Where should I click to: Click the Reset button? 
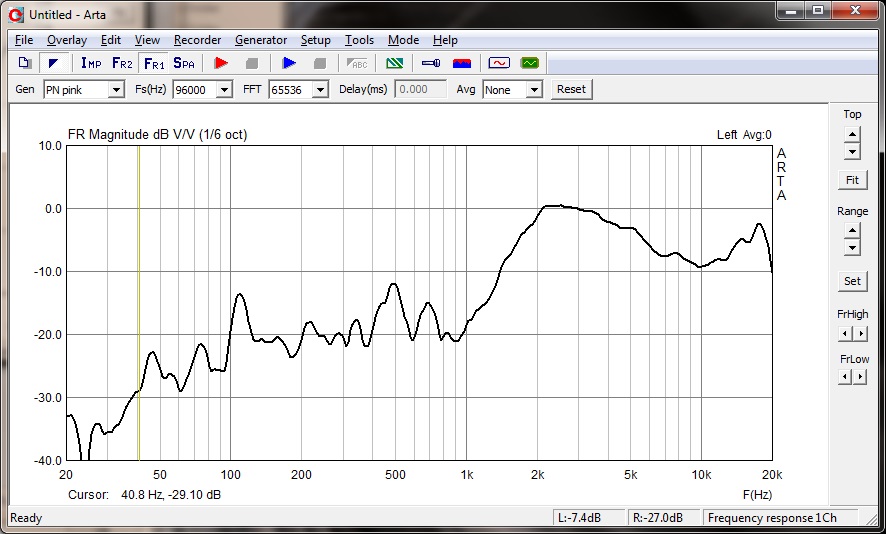pos(571,89)
